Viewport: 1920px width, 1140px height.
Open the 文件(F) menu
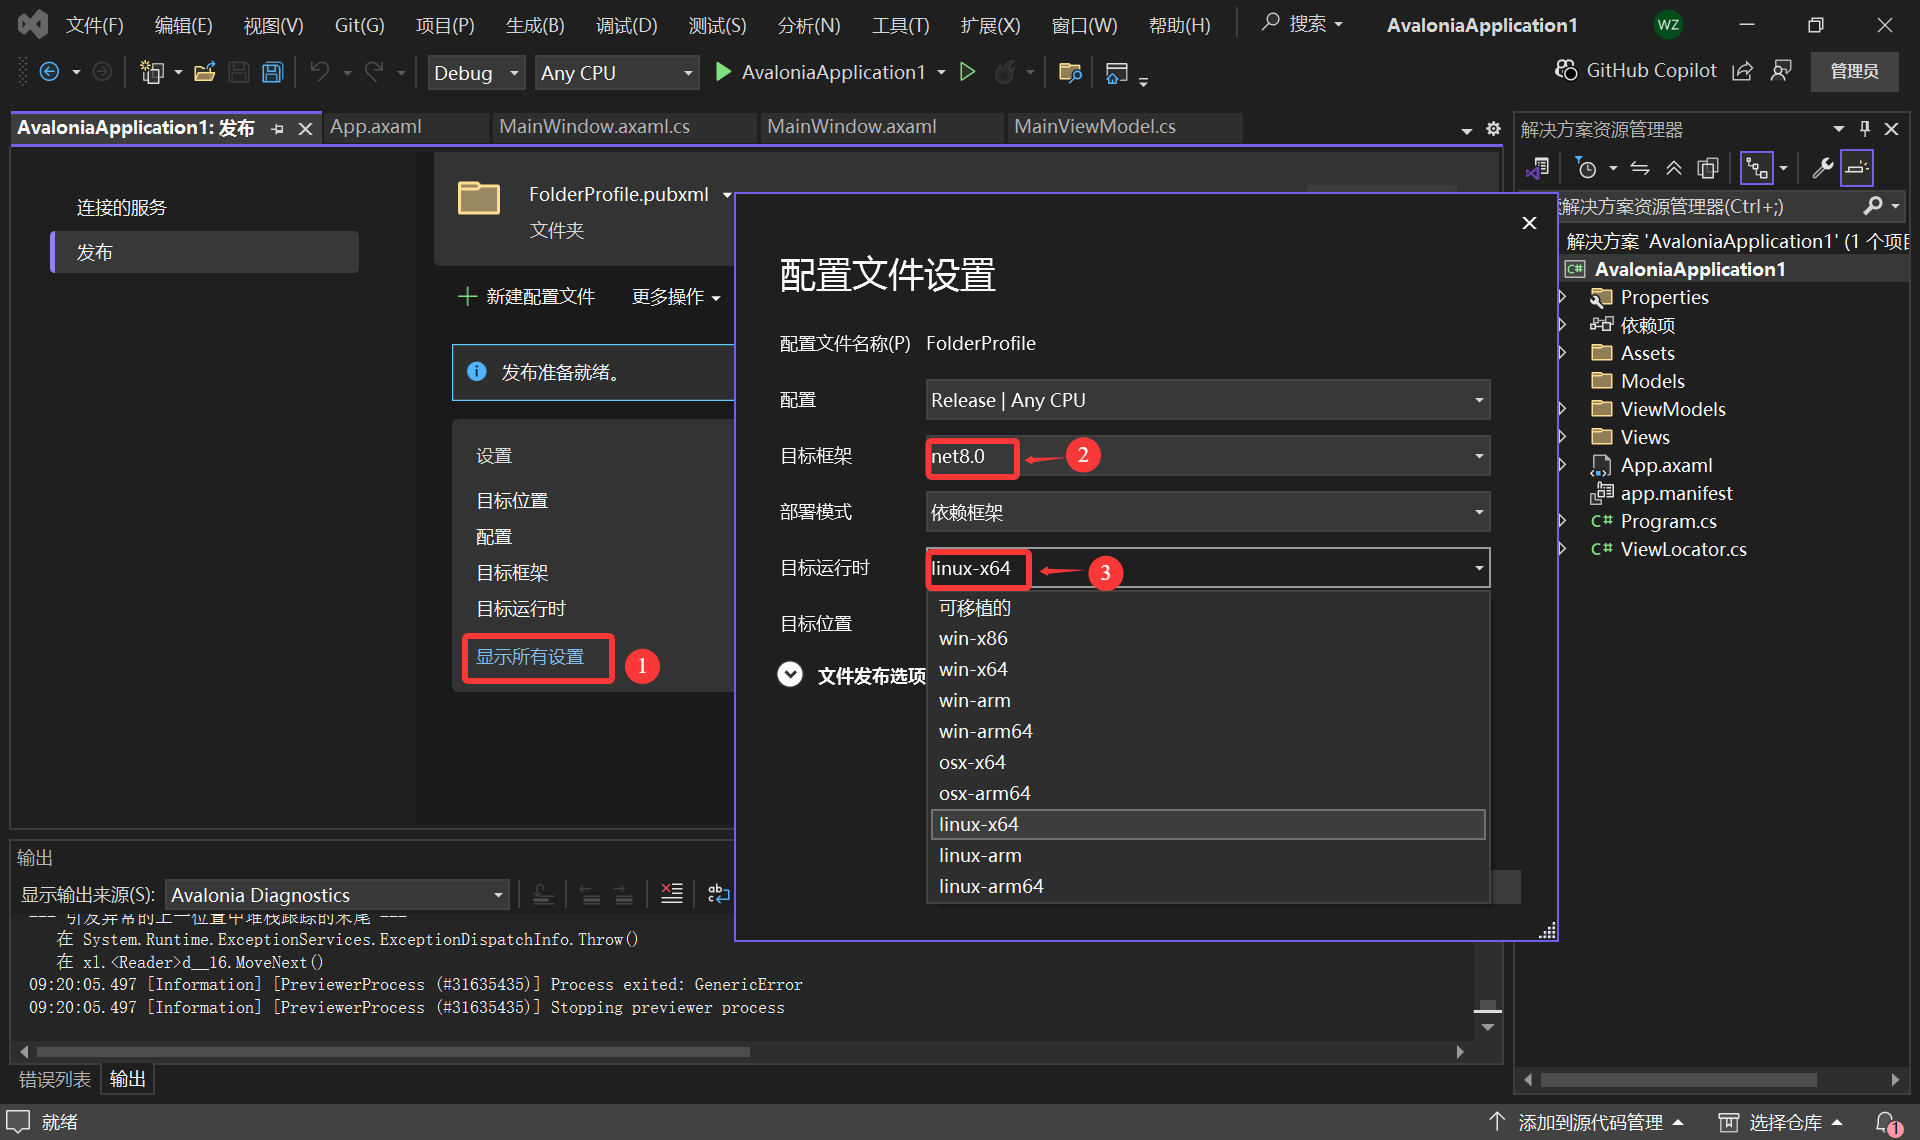95,25
